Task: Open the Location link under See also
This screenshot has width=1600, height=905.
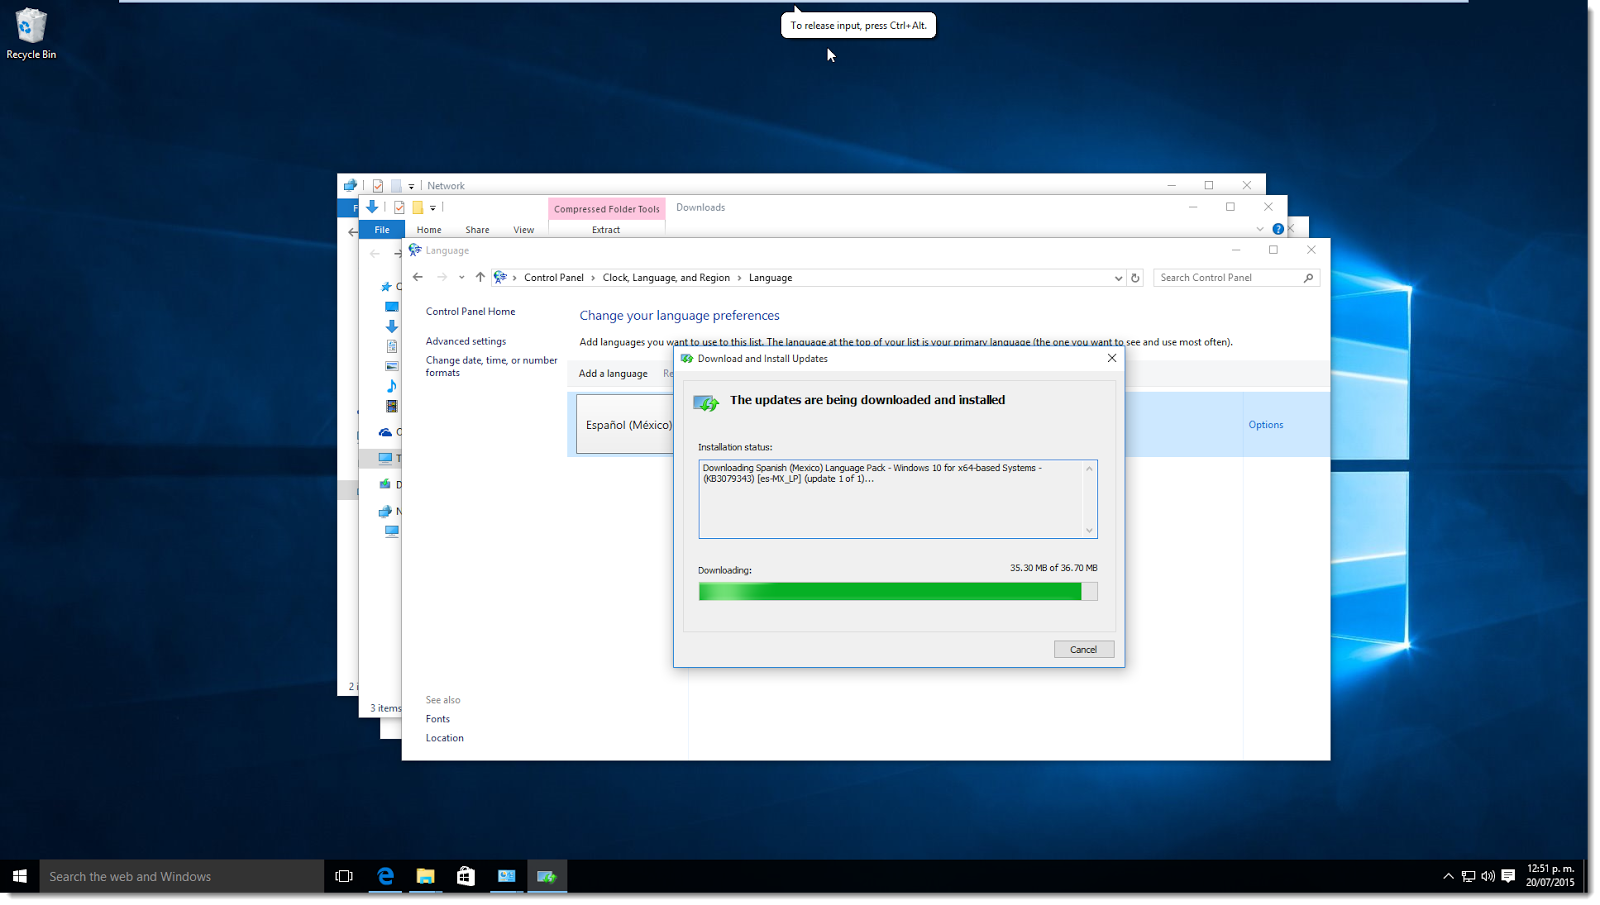Action: coord(444,738)
